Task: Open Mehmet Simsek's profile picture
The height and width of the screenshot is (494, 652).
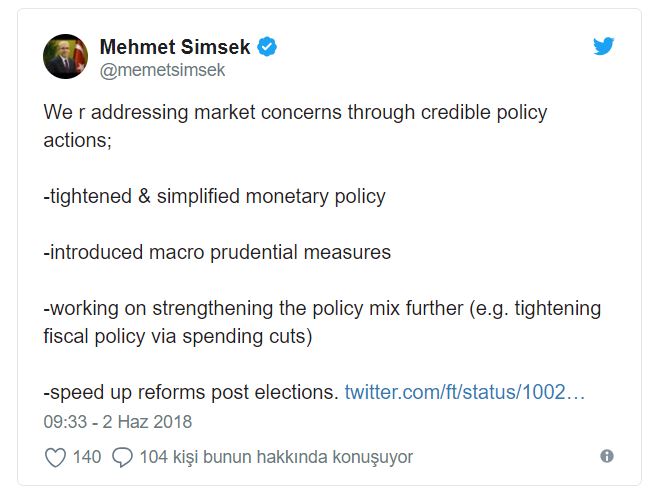Action: pyautogui.click(x=65, y=56)
